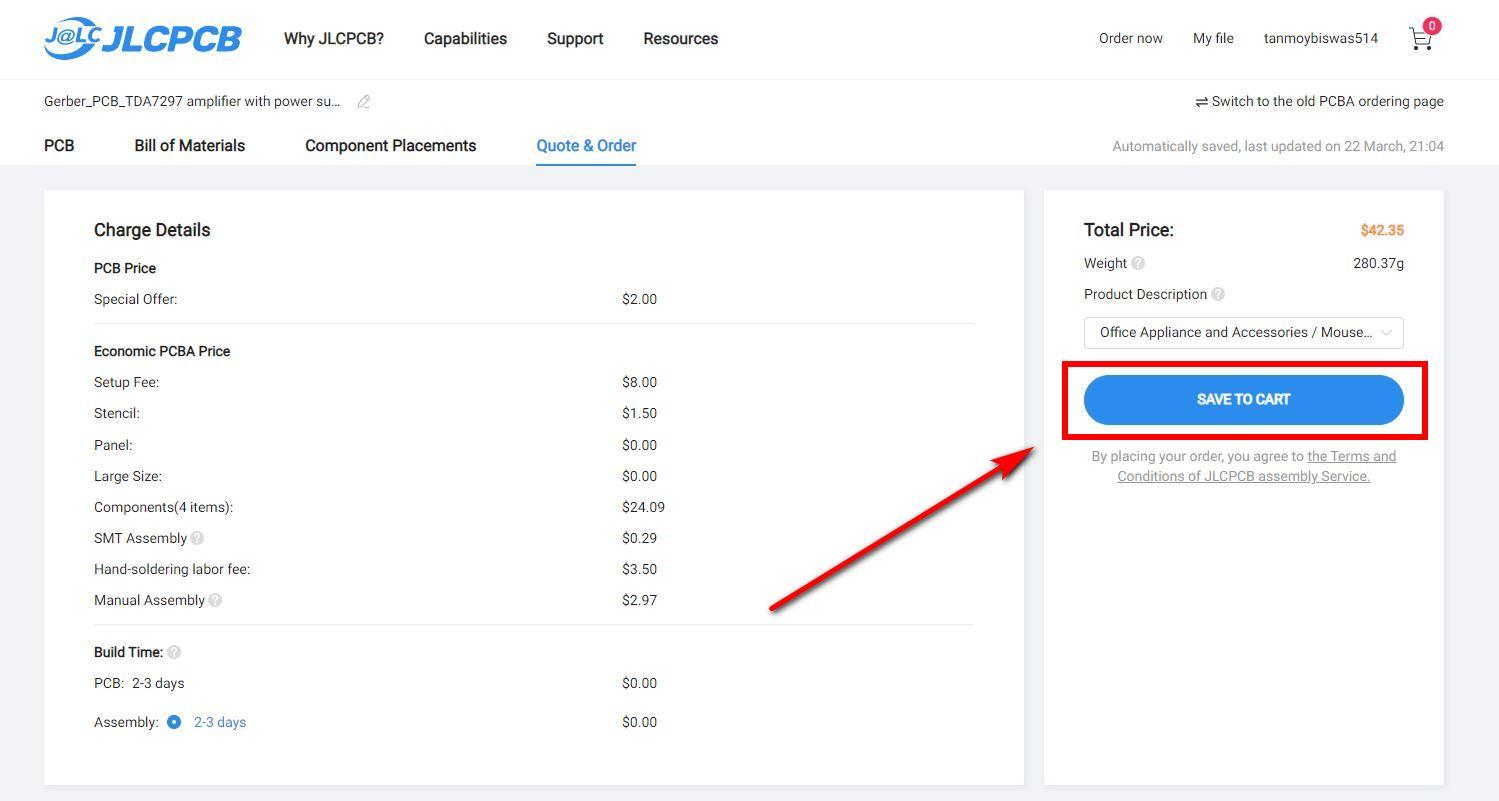Open tanmoybiswas514 account menu
The image size is (1499, 801).
tap(1321, 38)
